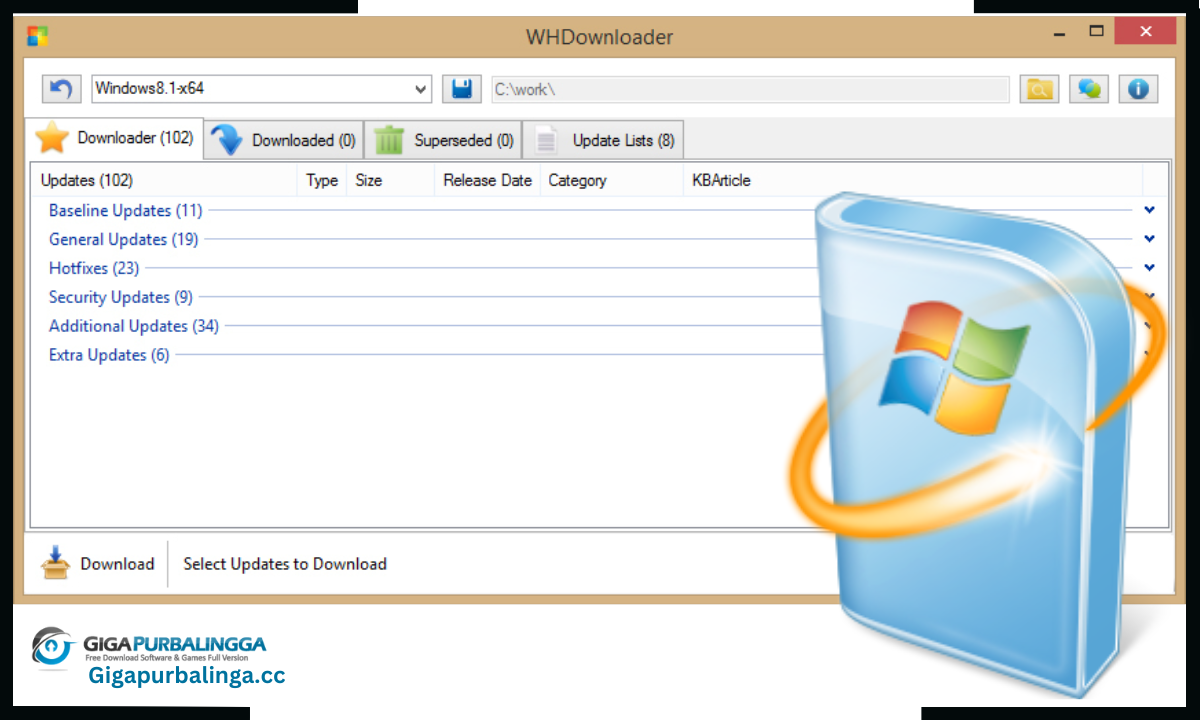
Task: Click the chat bubbles icon
Action: (x=1089, y=88)
